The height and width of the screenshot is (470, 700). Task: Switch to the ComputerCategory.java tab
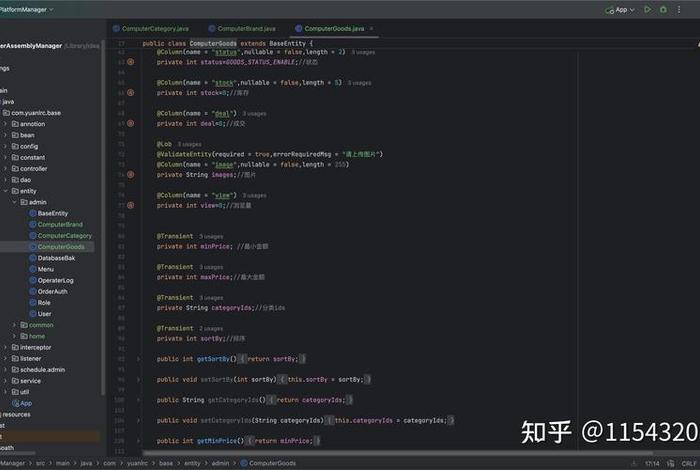tap(151, 29)
